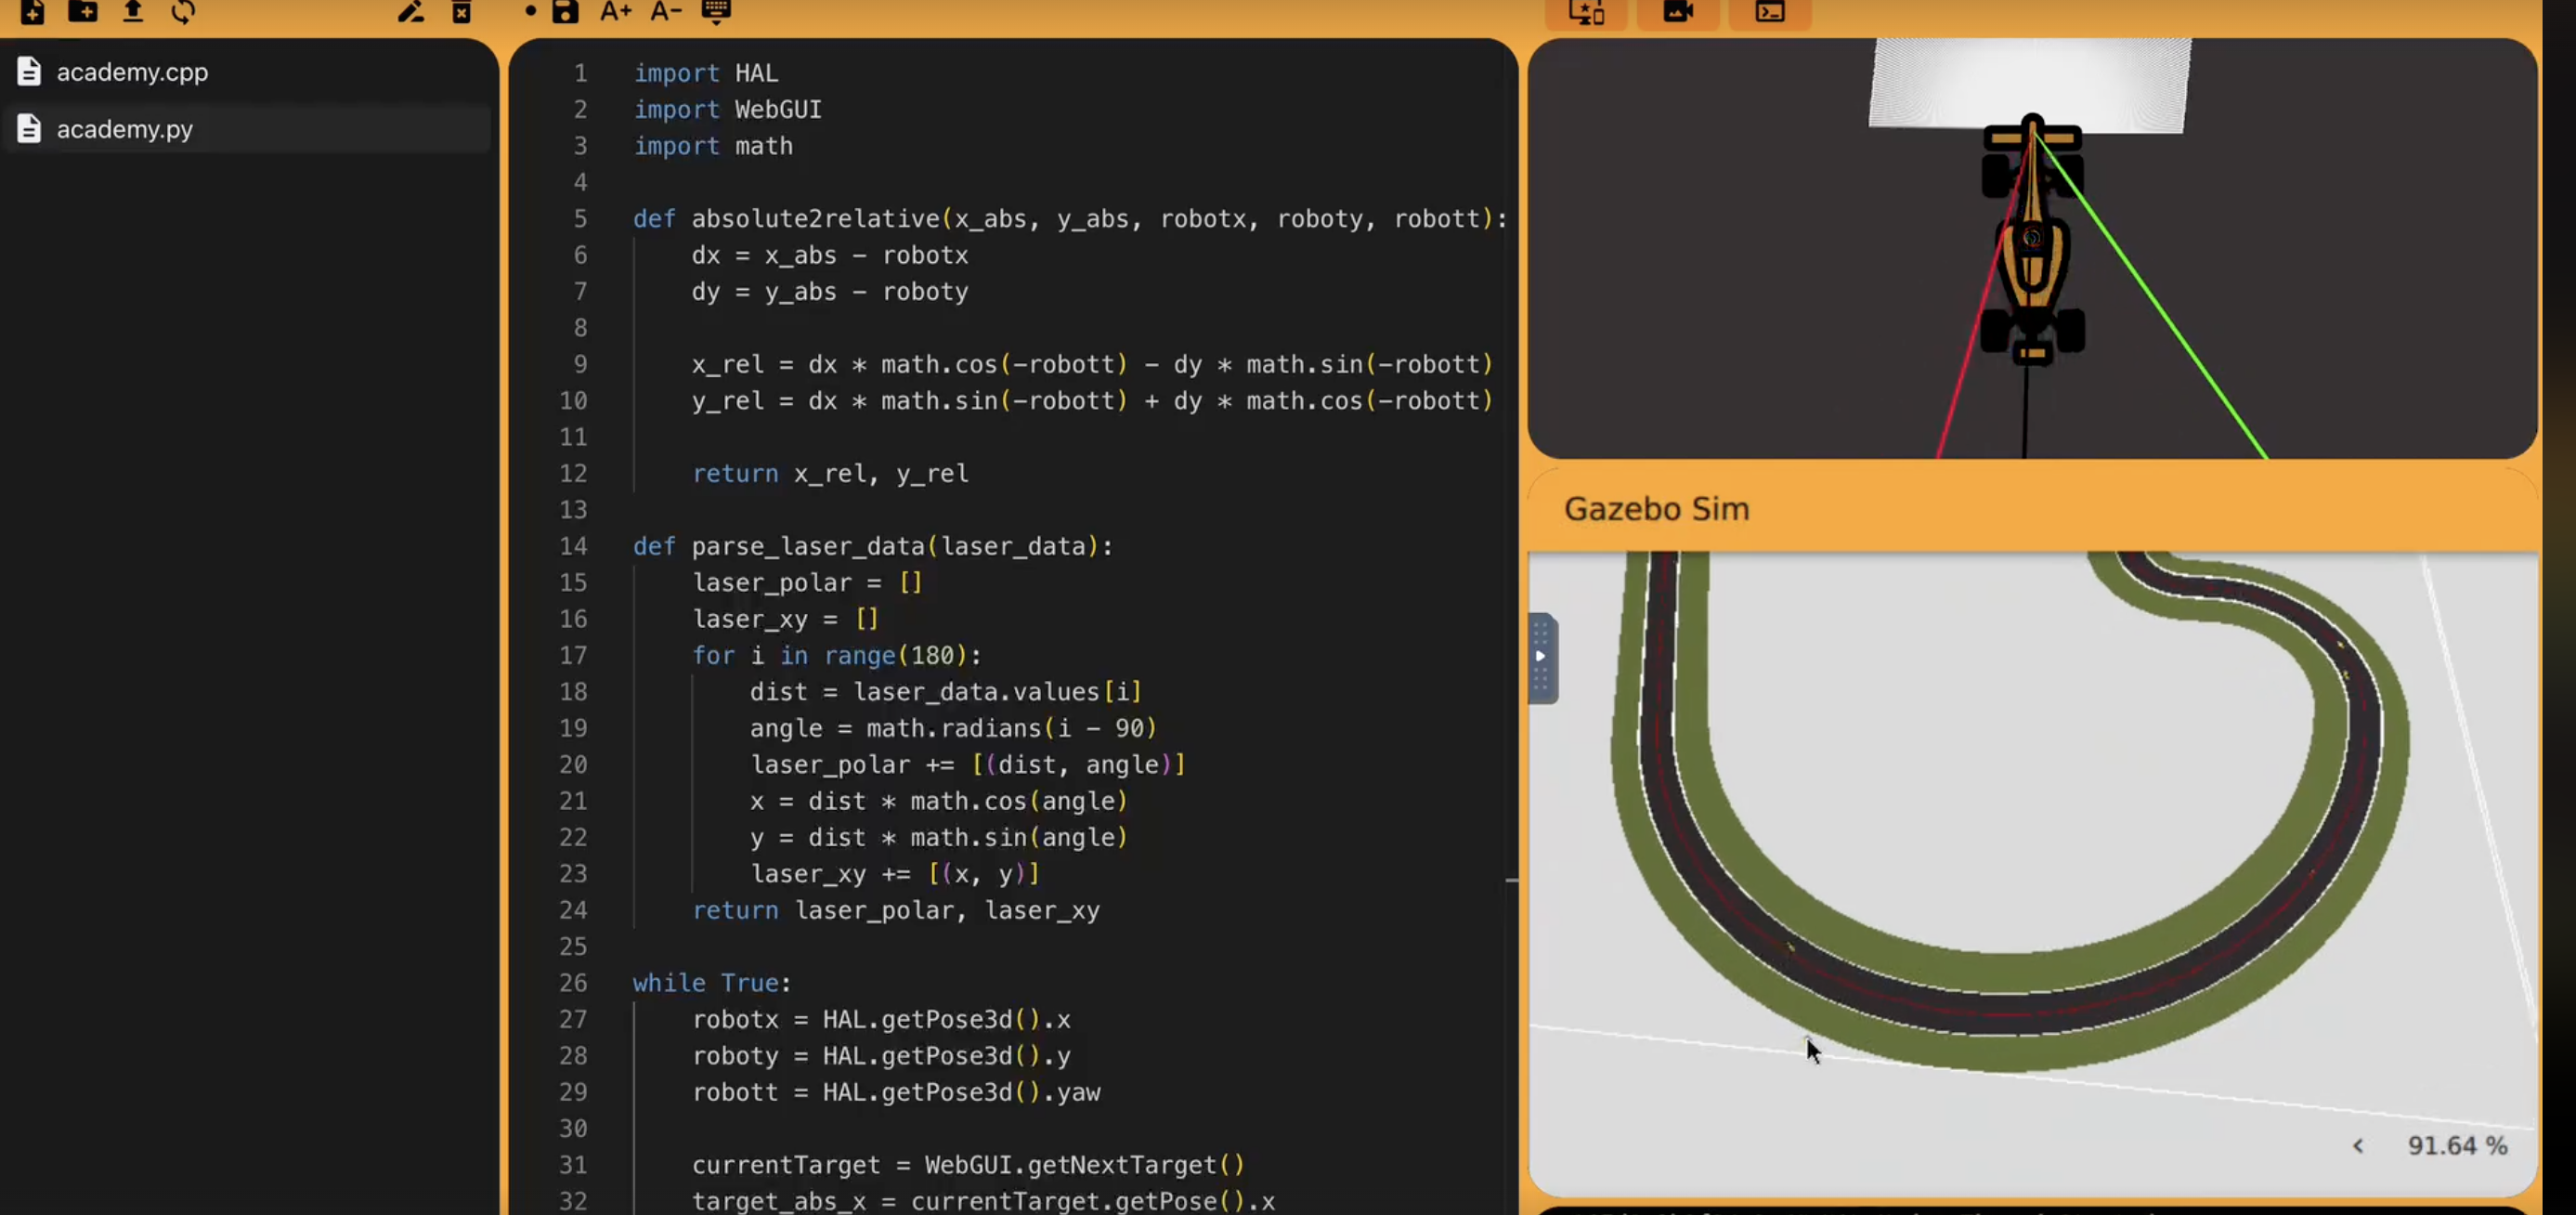2576x1215 pixels.
Task: Click line number 26 in the gutter
Action: pyautogui.click(x=573, y=983)
